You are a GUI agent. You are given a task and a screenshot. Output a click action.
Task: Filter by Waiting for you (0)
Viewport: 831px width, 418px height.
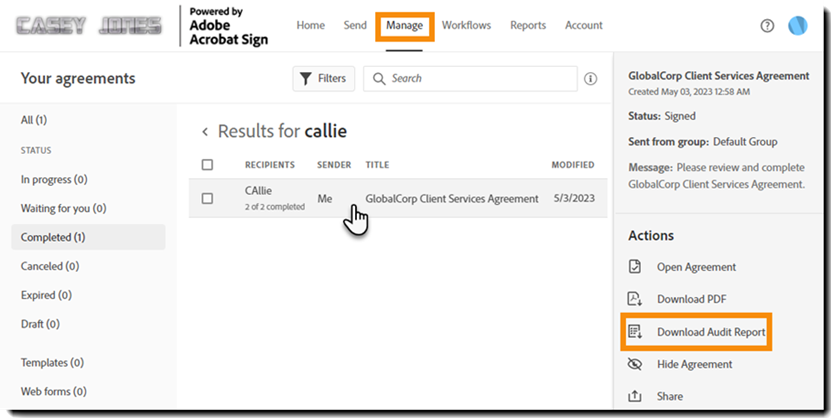(x=64, y=208)
